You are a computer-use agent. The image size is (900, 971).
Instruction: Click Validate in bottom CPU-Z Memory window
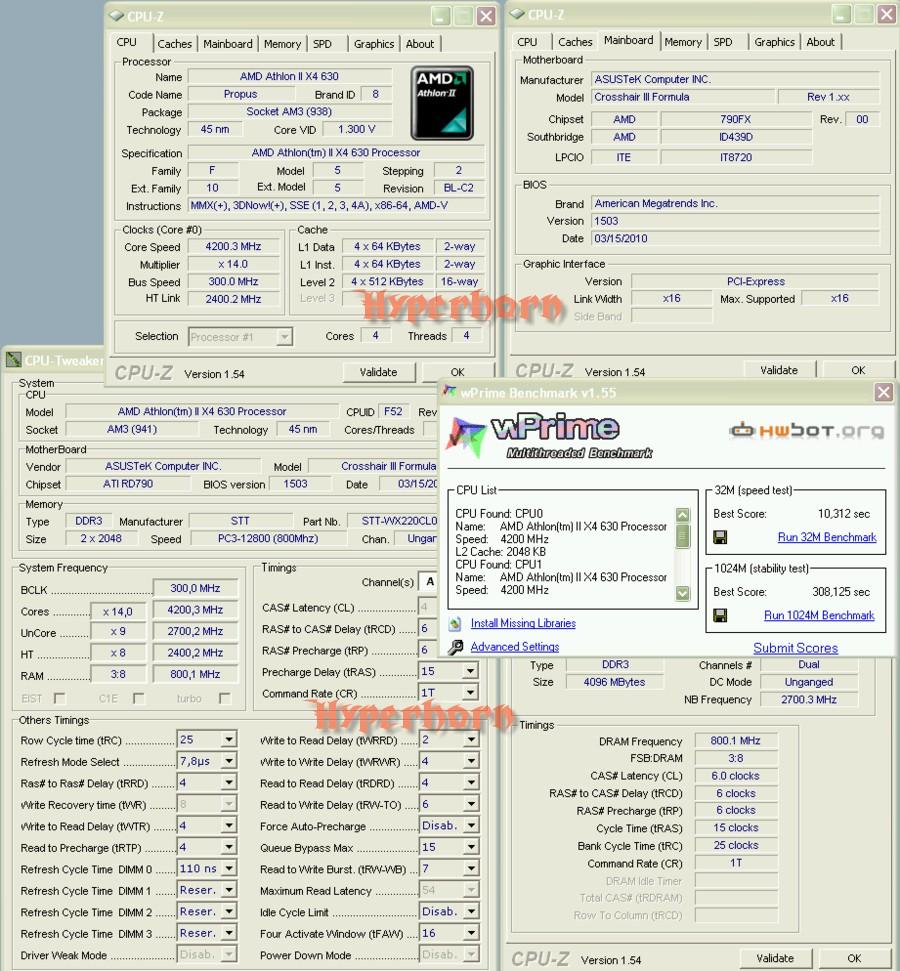pyautogui.click(x=775, y=958)
